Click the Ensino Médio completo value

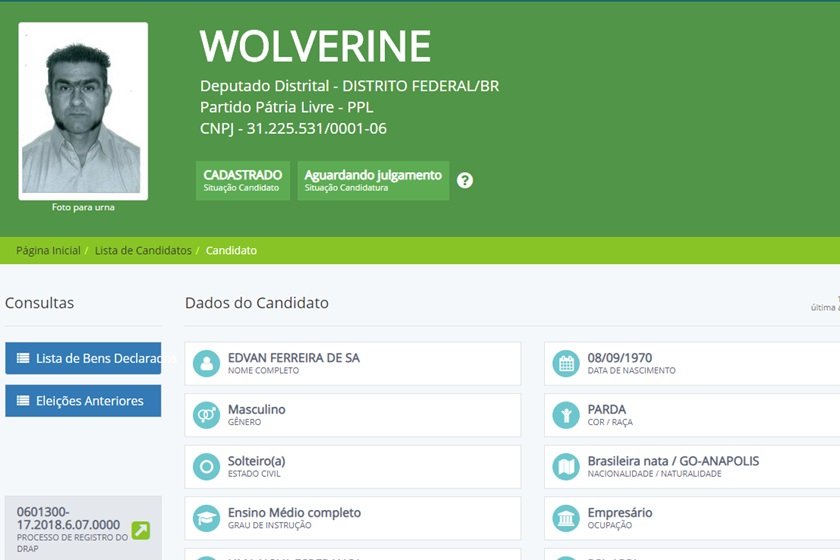(x=294, y=513)
